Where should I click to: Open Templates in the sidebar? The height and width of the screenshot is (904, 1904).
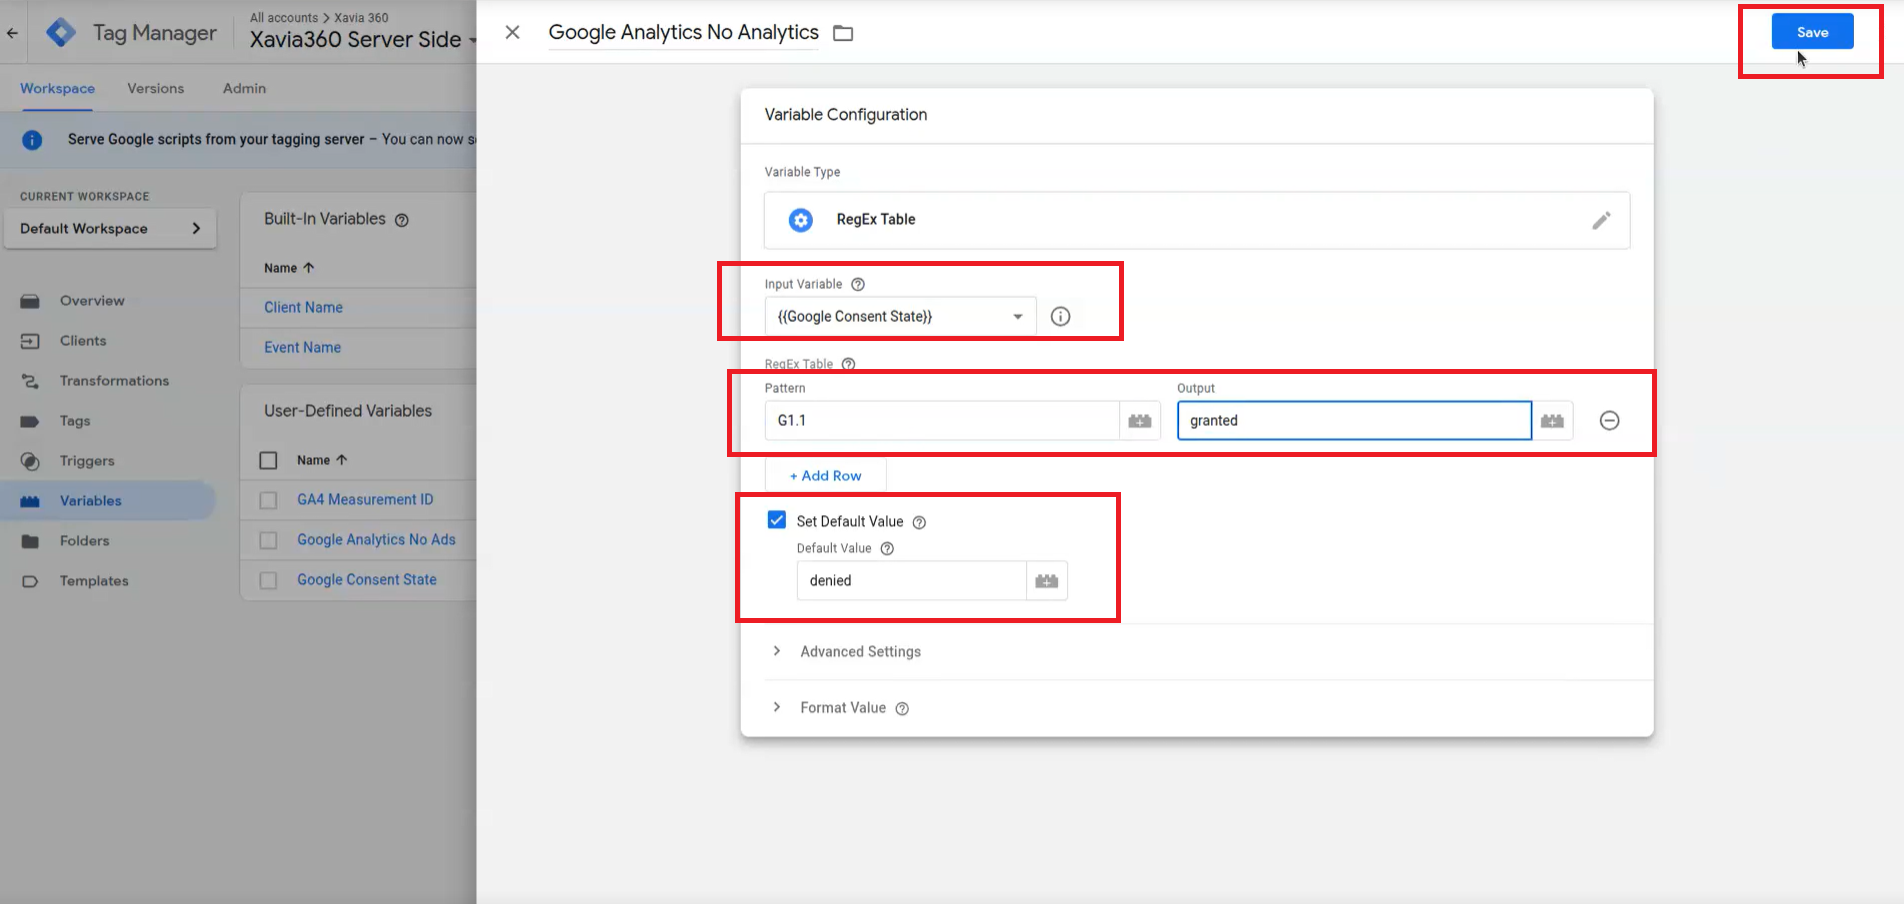click(94, 581)
